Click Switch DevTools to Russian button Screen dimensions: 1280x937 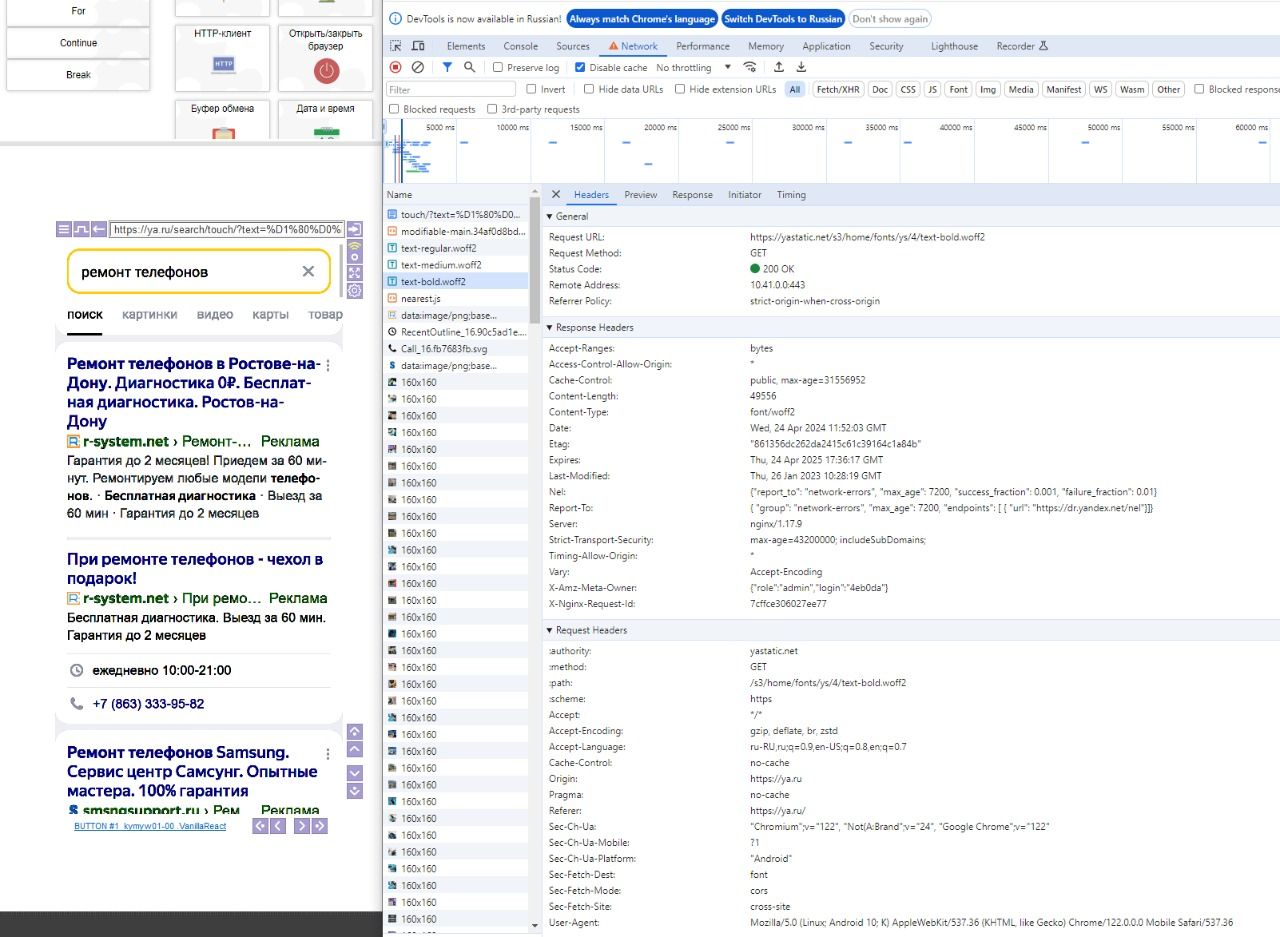point(783,19)
